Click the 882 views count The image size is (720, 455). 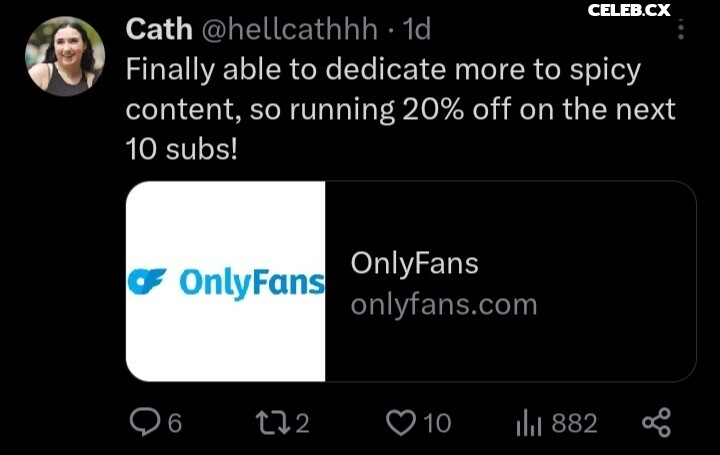pos(574,424)
